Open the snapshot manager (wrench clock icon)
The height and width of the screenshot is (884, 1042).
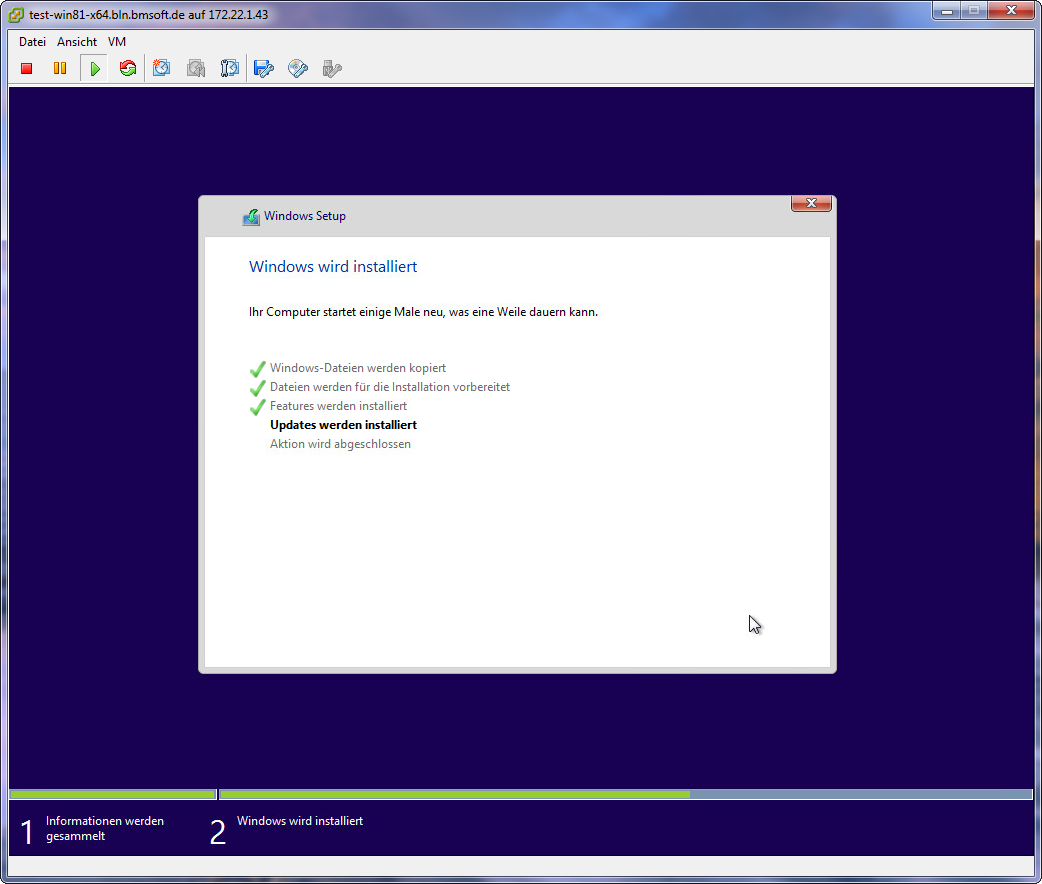229,68
